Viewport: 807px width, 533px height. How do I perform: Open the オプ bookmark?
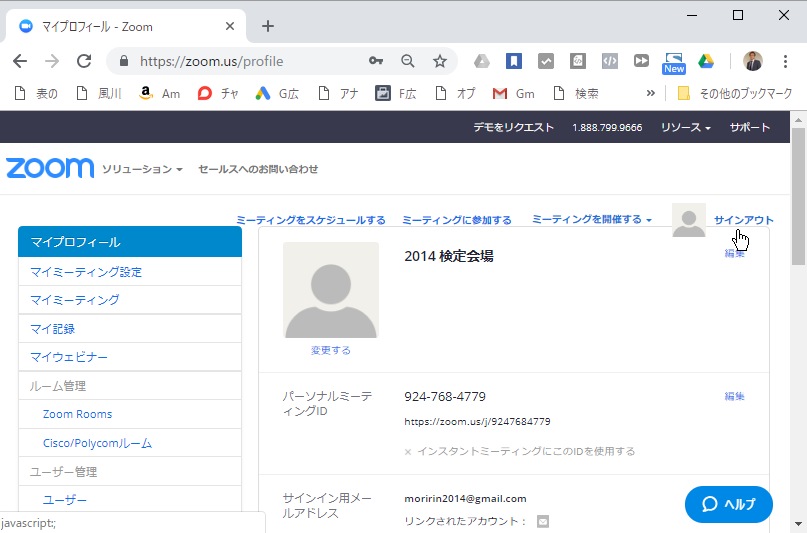456,93
